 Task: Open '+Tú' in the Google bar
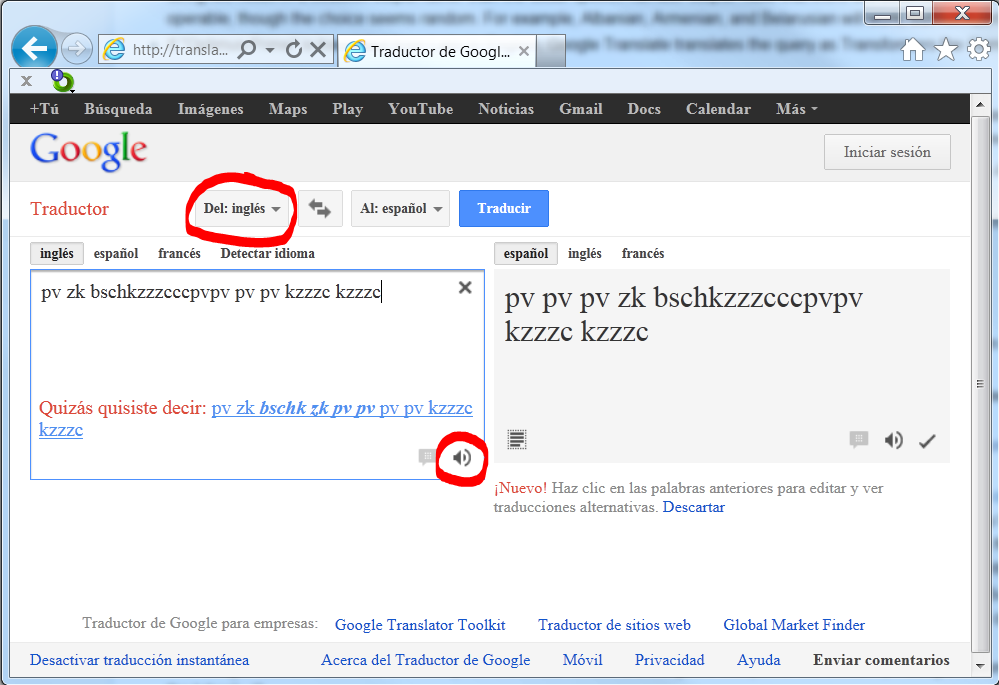(44, 109)
